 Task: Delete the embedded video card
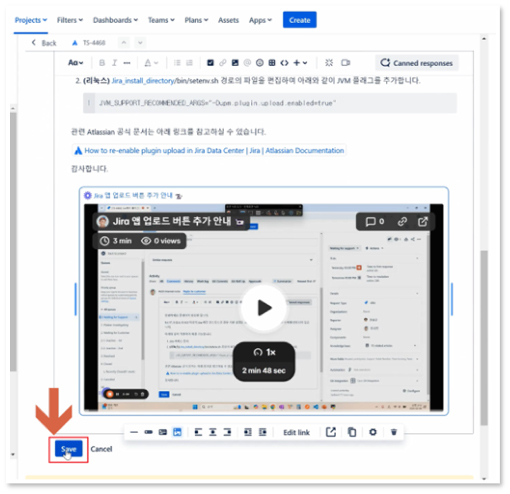[394, 432]
